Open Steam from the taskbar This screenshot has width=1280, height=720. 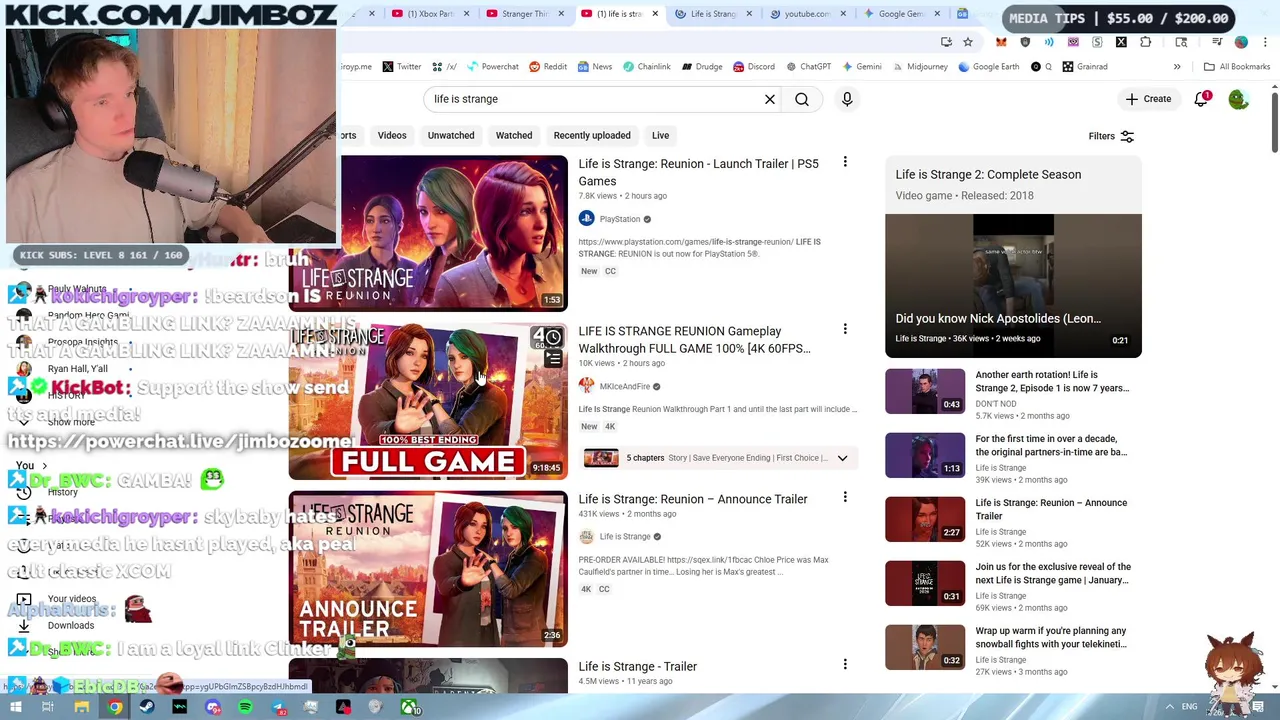(147, 707)
